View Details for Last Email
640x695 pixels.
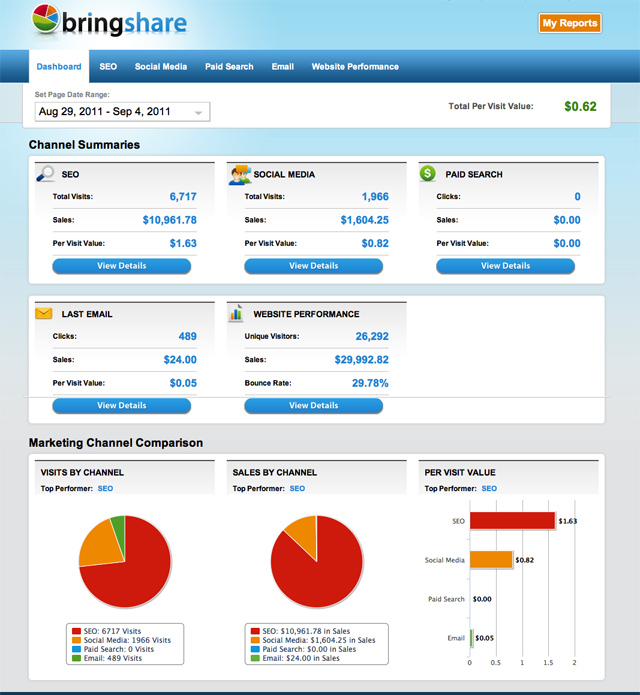pyautogui.click(x=122, y=406)
